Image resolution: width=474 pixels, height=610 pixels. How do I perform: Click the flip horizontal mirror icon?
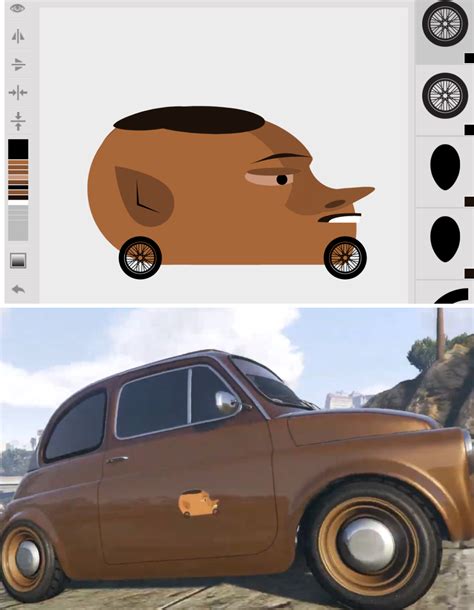[x=18, y=37]
